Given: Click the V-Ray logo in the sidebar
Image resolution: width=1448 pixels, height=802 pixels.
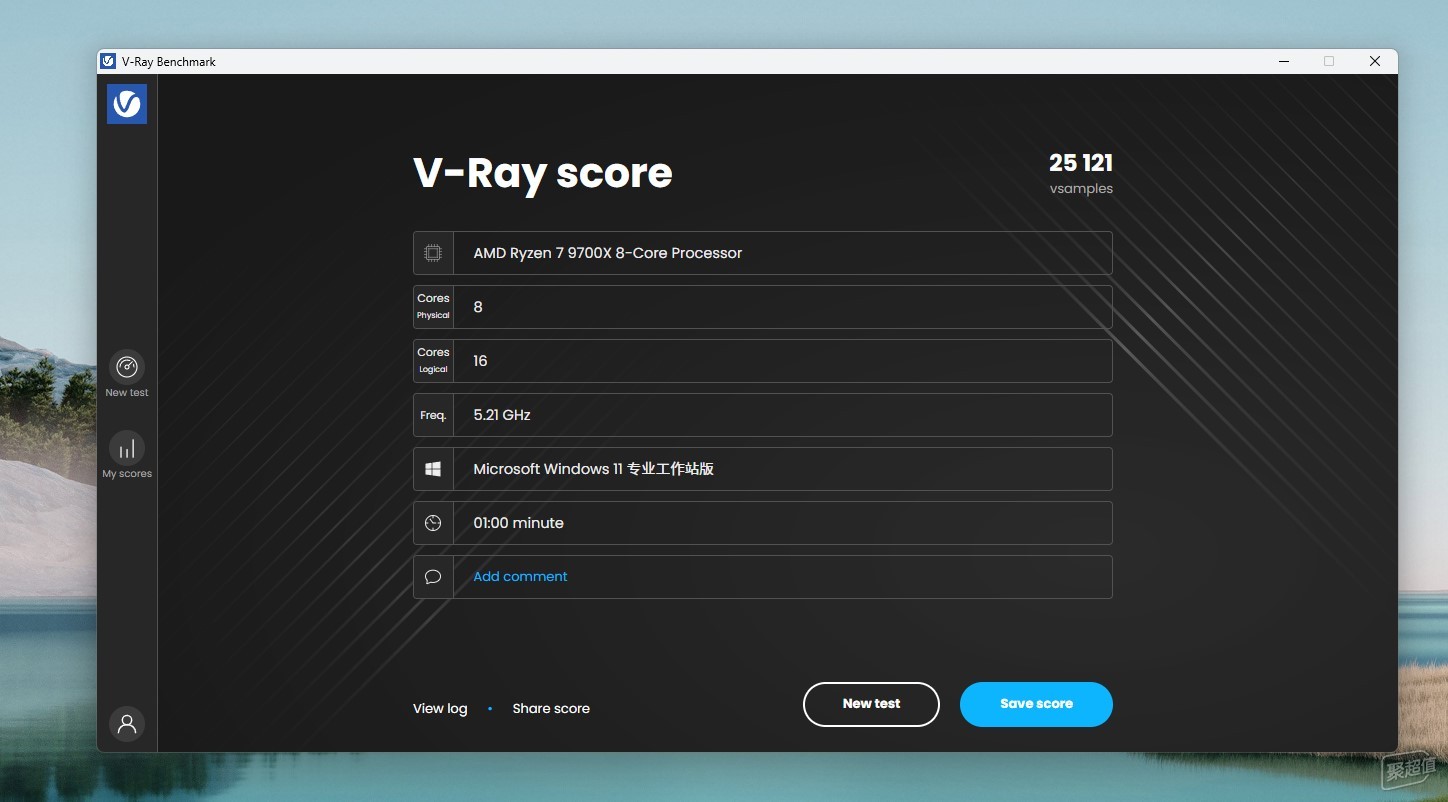Looking at the screenshot, I should [x=127, y=104].
